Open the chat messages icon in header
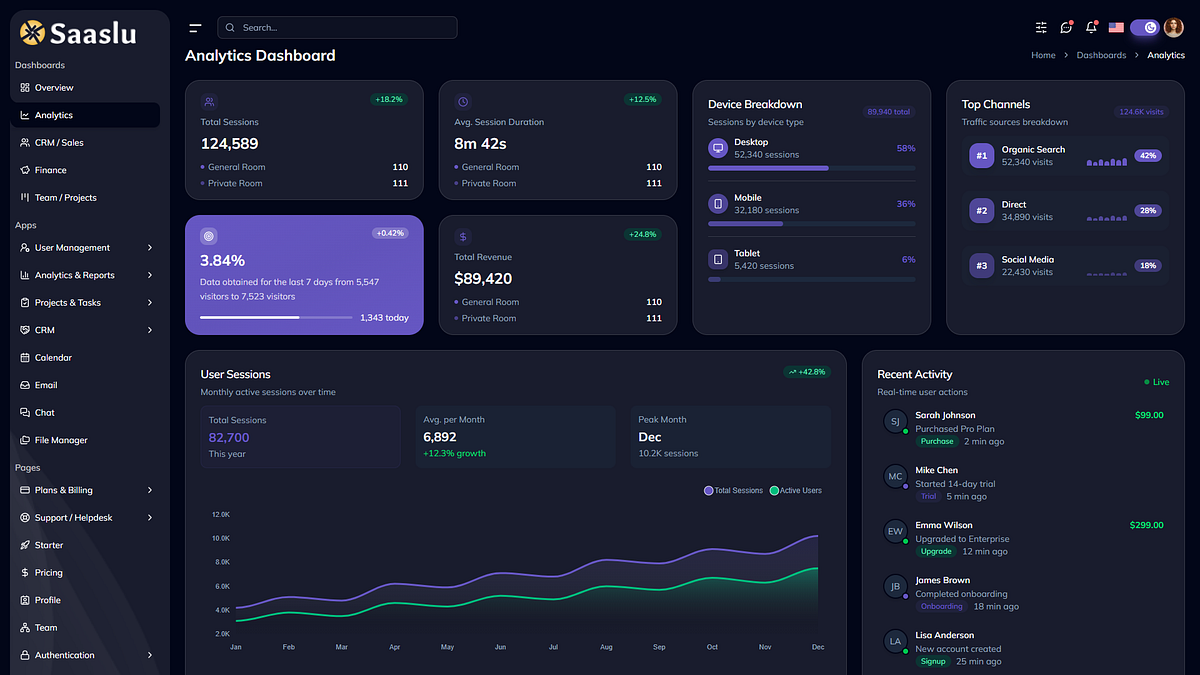Image resolution: width=1200 pixels, height=675 pixels. 1066,28
